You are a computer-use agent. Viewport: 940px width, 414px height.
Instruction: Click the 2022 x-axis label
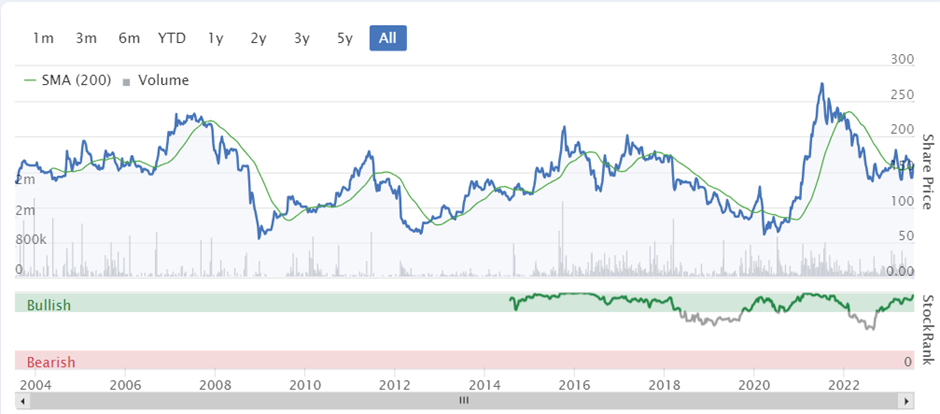844,384
